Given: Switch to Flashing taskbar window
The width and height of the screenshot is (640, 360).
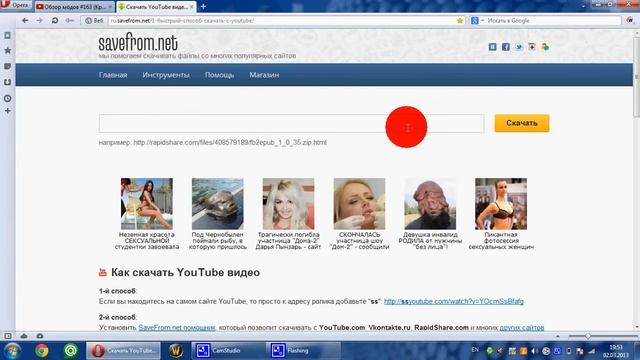Looking at the screenshot, I should tap(303, 351).
